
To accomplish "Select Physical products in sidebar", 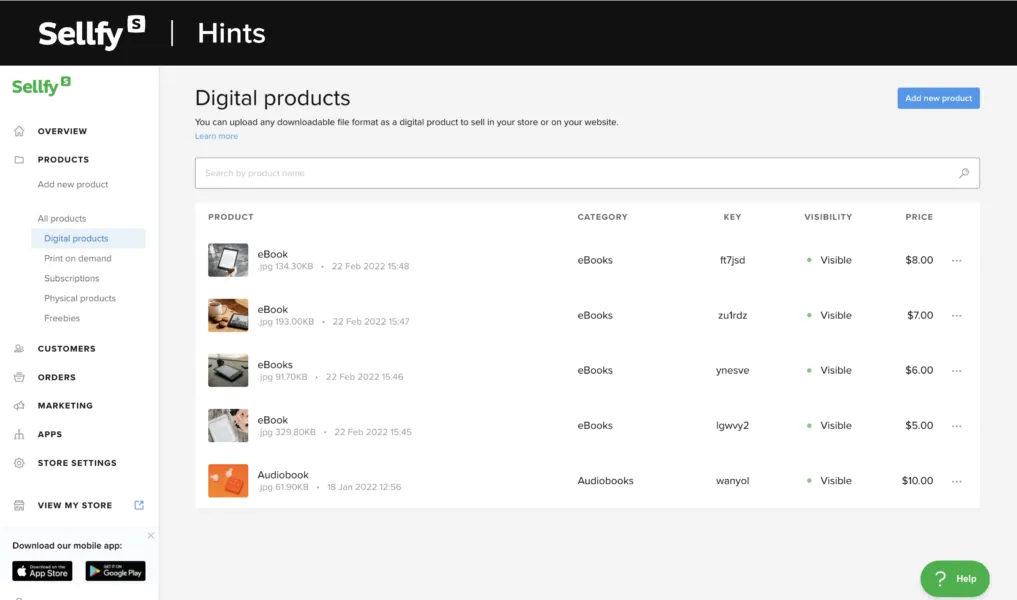I will (x=80, y=298).
